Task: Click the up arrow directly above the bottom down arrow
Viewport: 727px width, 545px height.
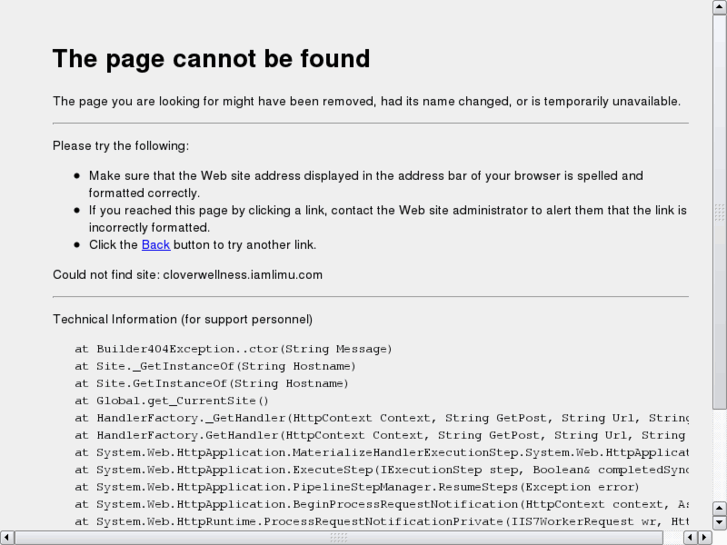Action: click(719, 507)
